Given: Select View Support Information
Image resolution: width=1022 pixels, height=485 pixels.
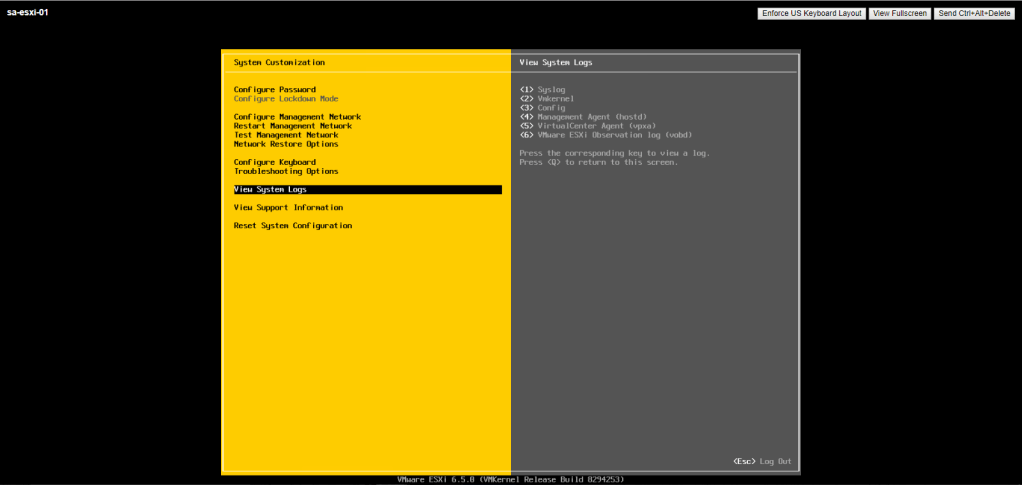Looking at the screenshot, I should (x=288, y=208).
